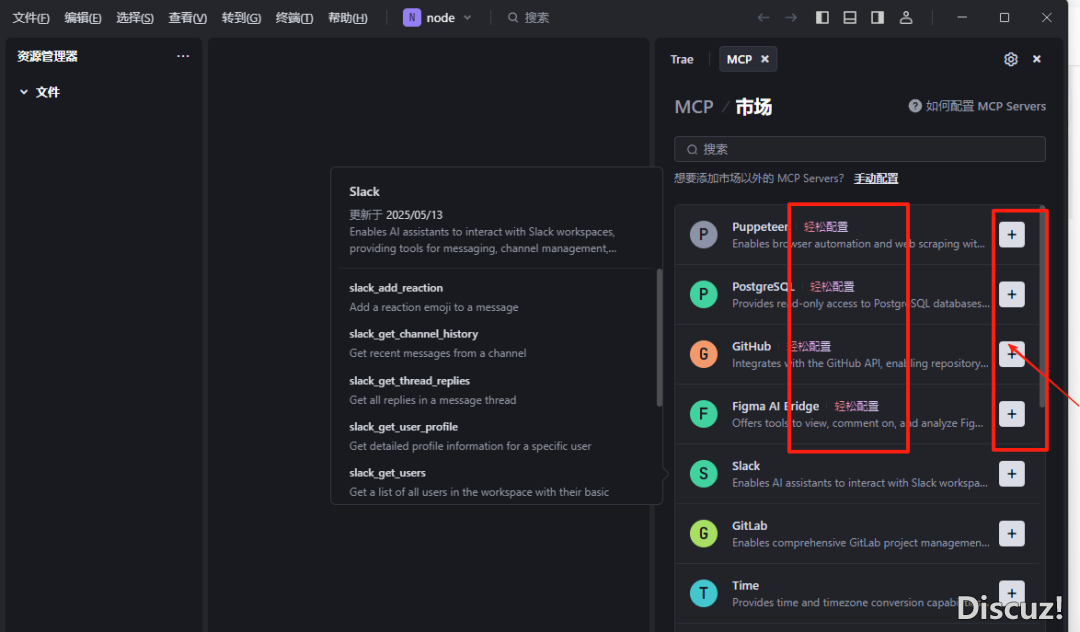Switch to the Trae tab
This screenshot has height=632, width=1080.
(682, 59)
